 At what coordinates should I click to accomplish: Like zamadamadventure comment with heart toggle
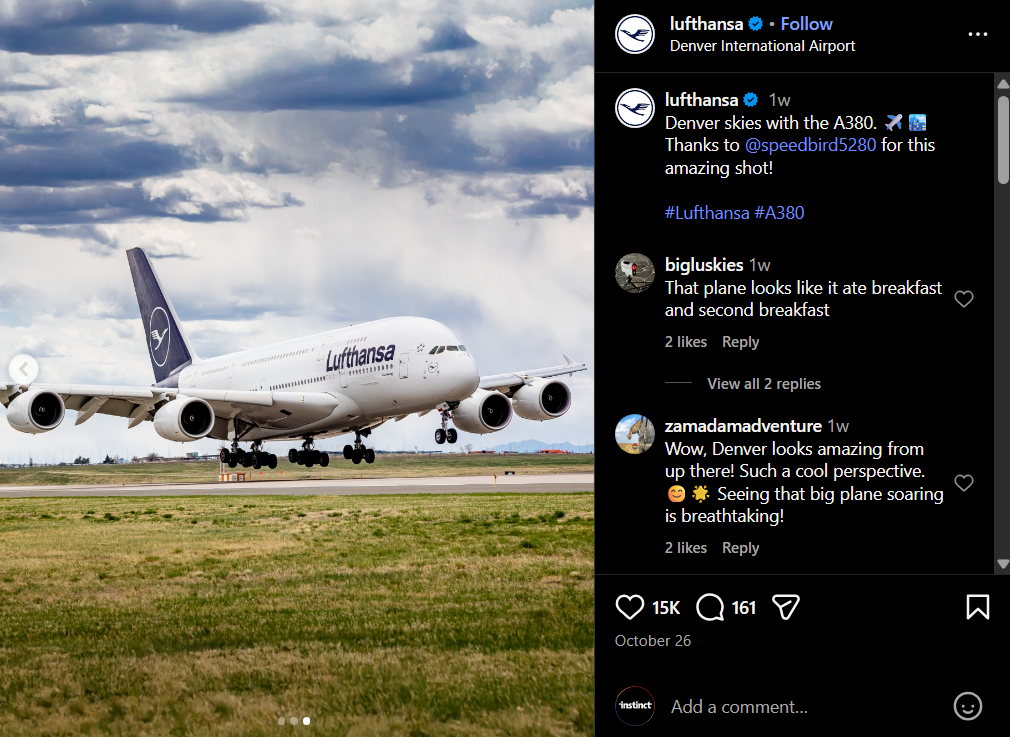point(963,483)
